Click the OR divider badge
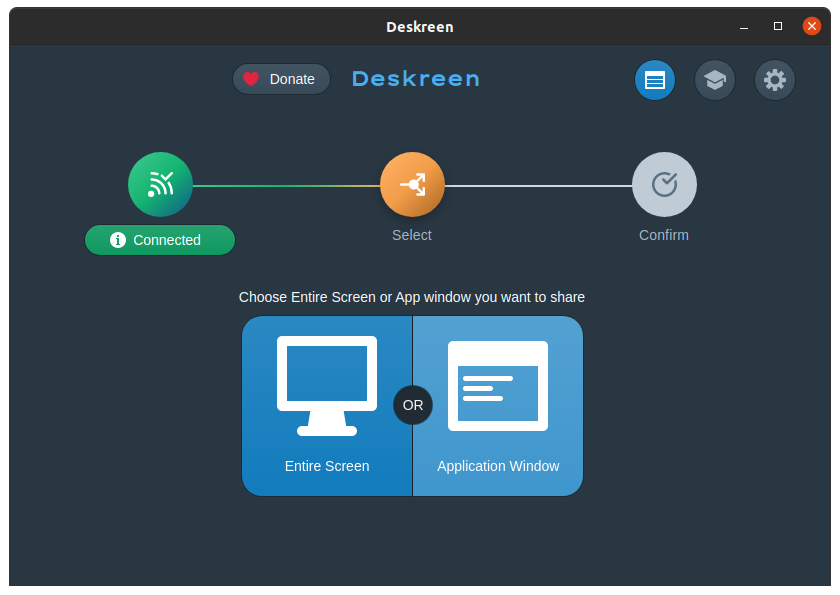This screenshot has width=840, height=595. [413, 405]
